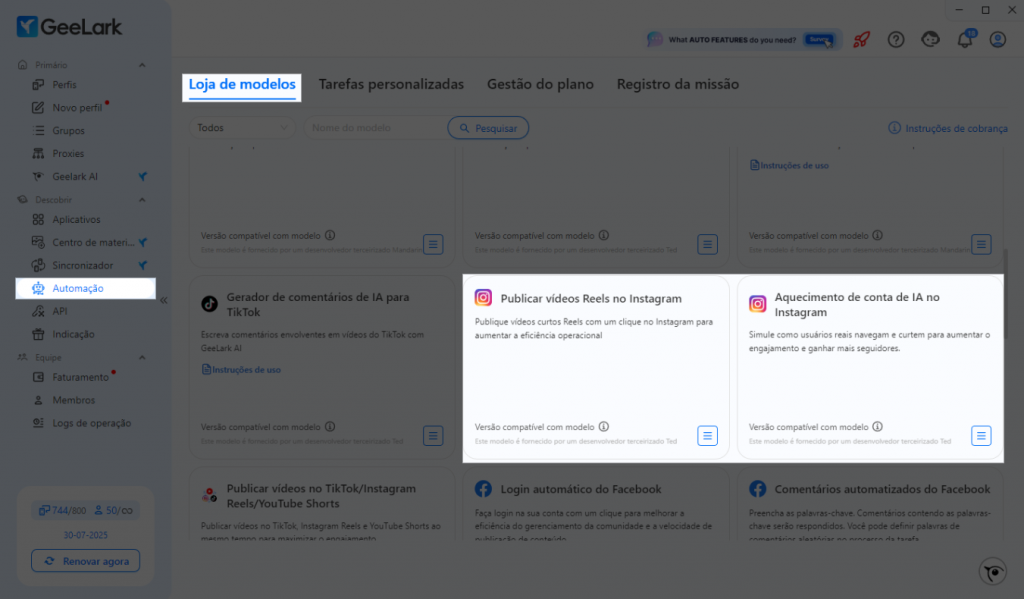Click the Pesquisar button
The image size is (1024, 599).
pos(488,128)
